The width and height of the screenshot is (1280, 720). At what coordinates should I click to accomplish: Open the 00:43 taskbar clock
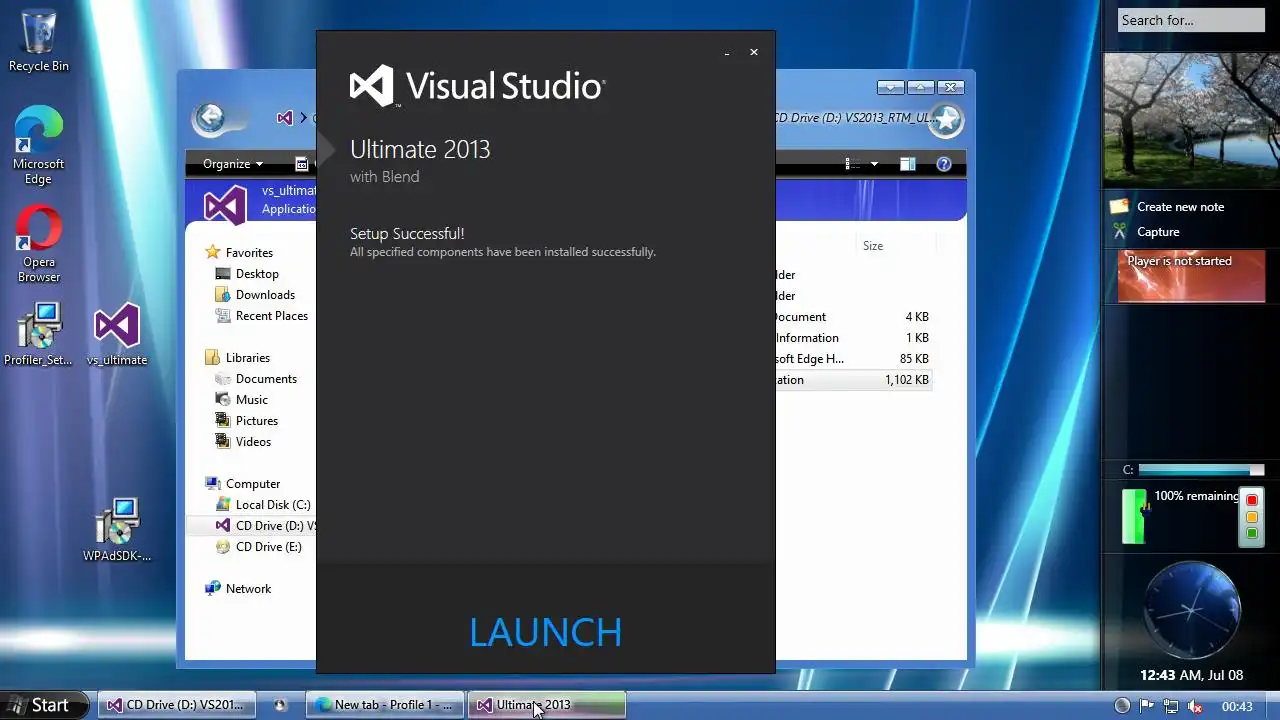tap(1237, 706)
